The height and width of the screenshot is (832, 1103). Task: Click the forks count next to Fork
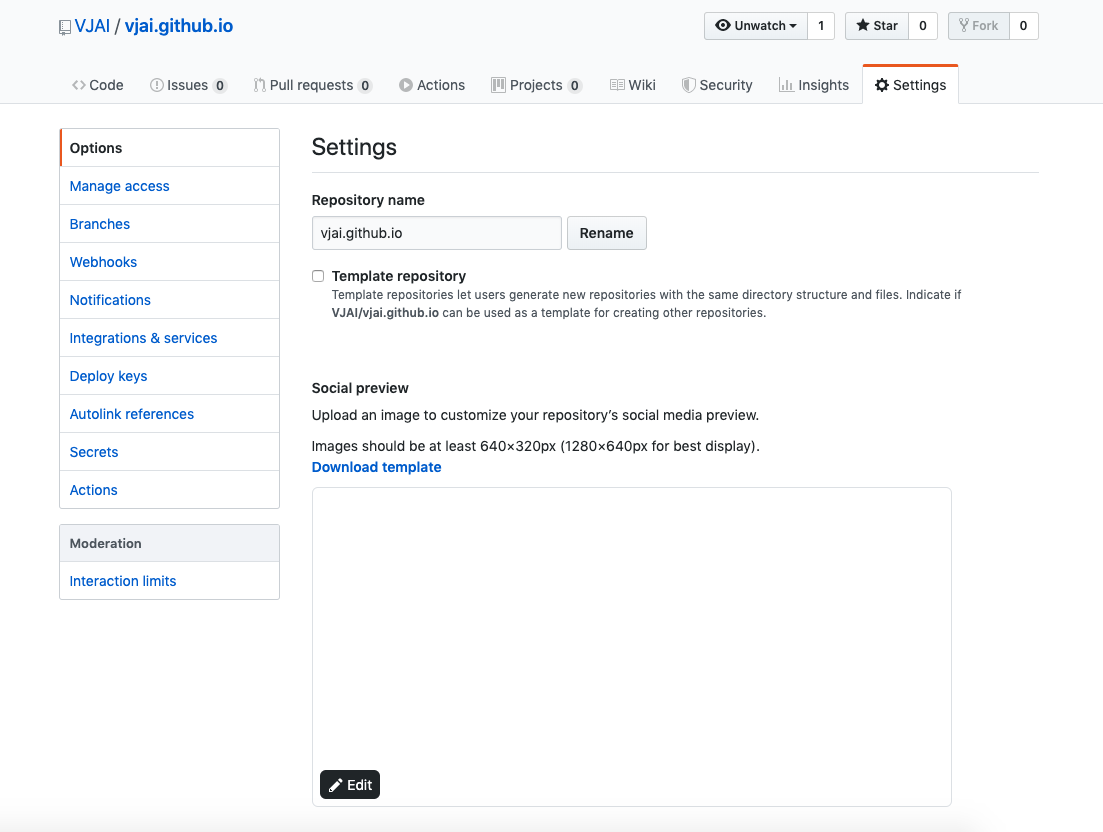[1024, 26]
